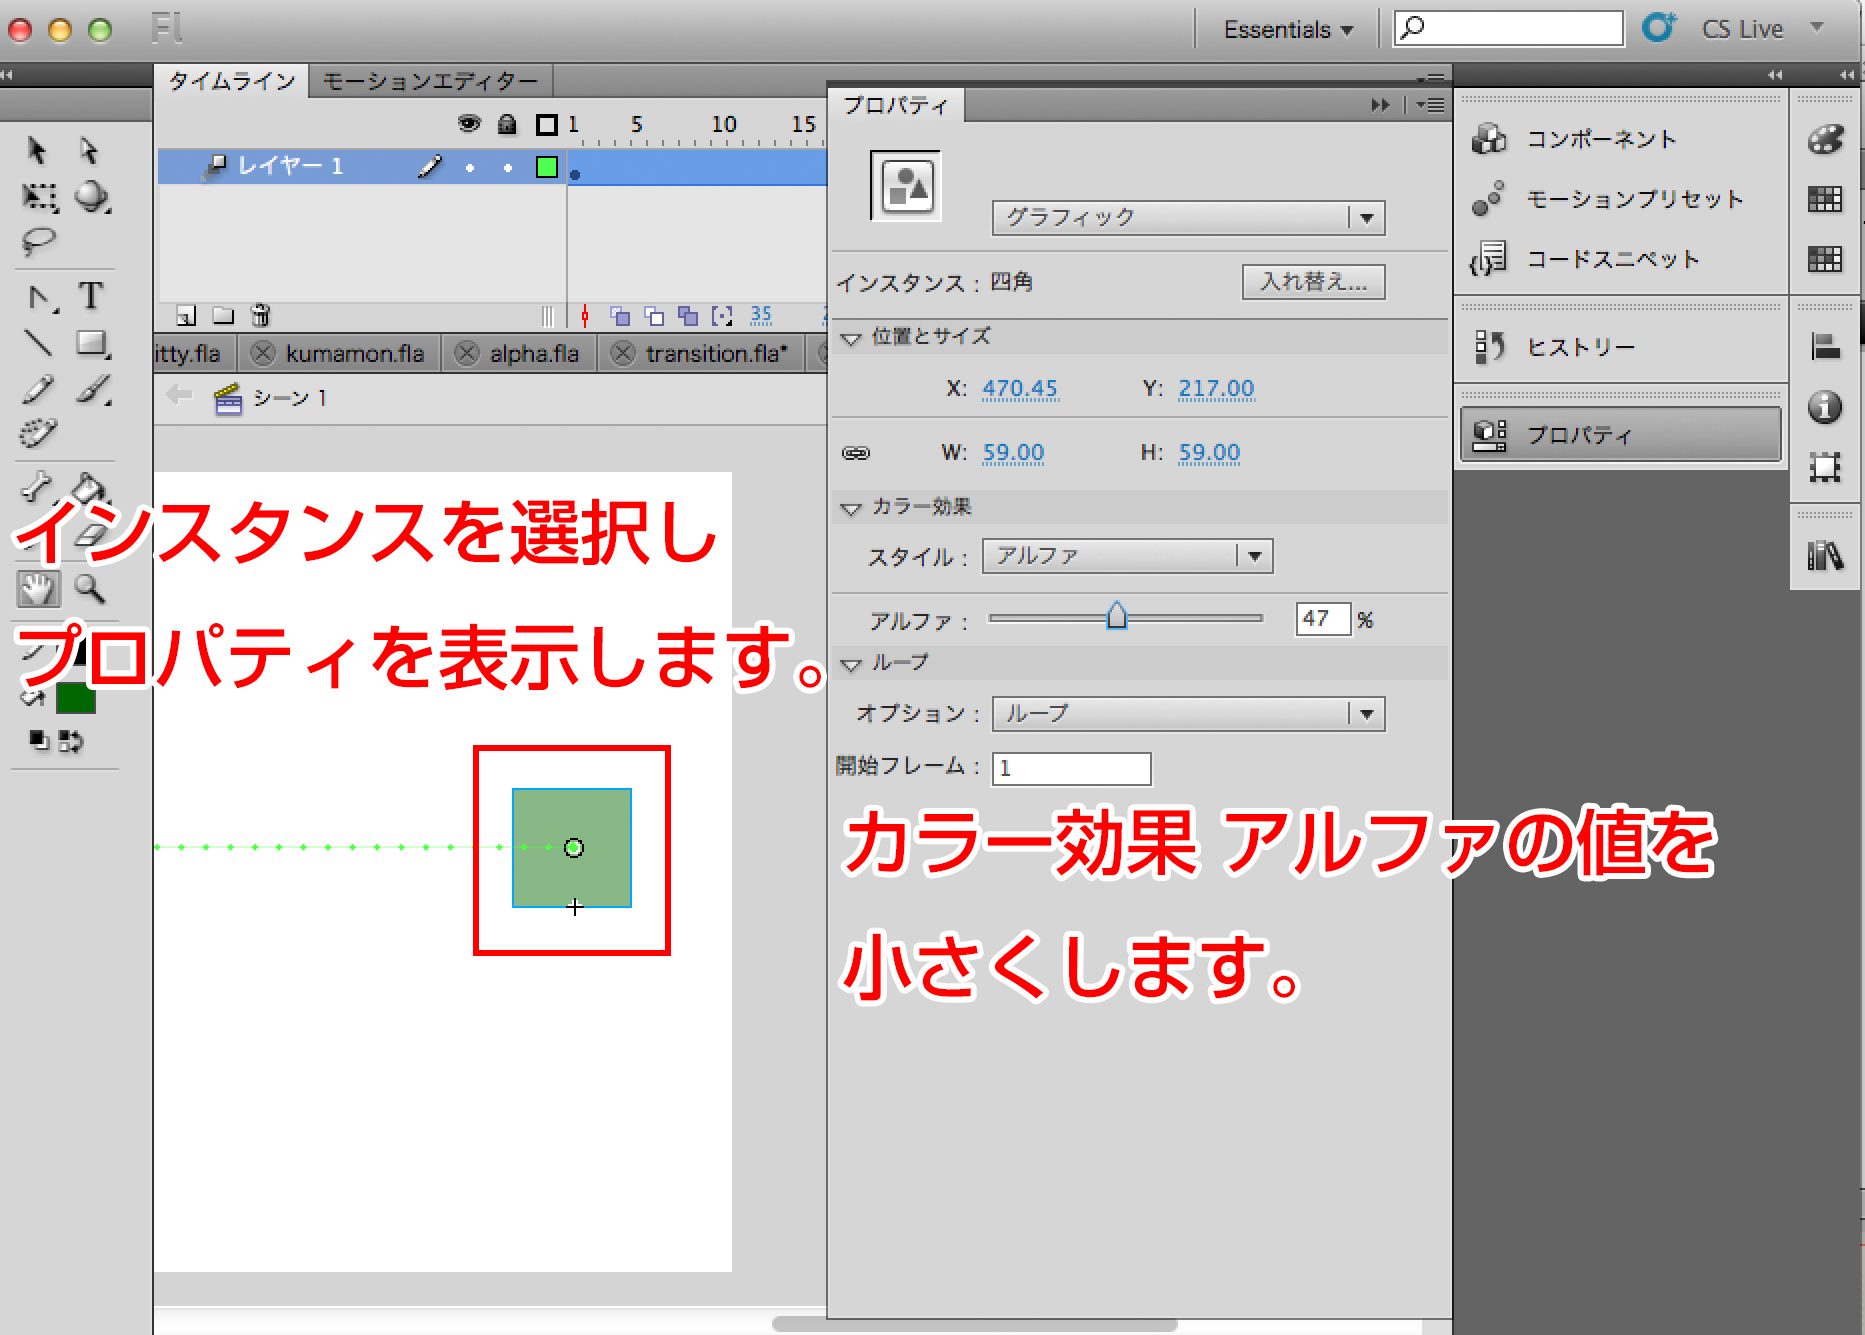Screen dimensions: 1865x1335
Task: Select the Lasso tool
Action: [x=39, y=241]
